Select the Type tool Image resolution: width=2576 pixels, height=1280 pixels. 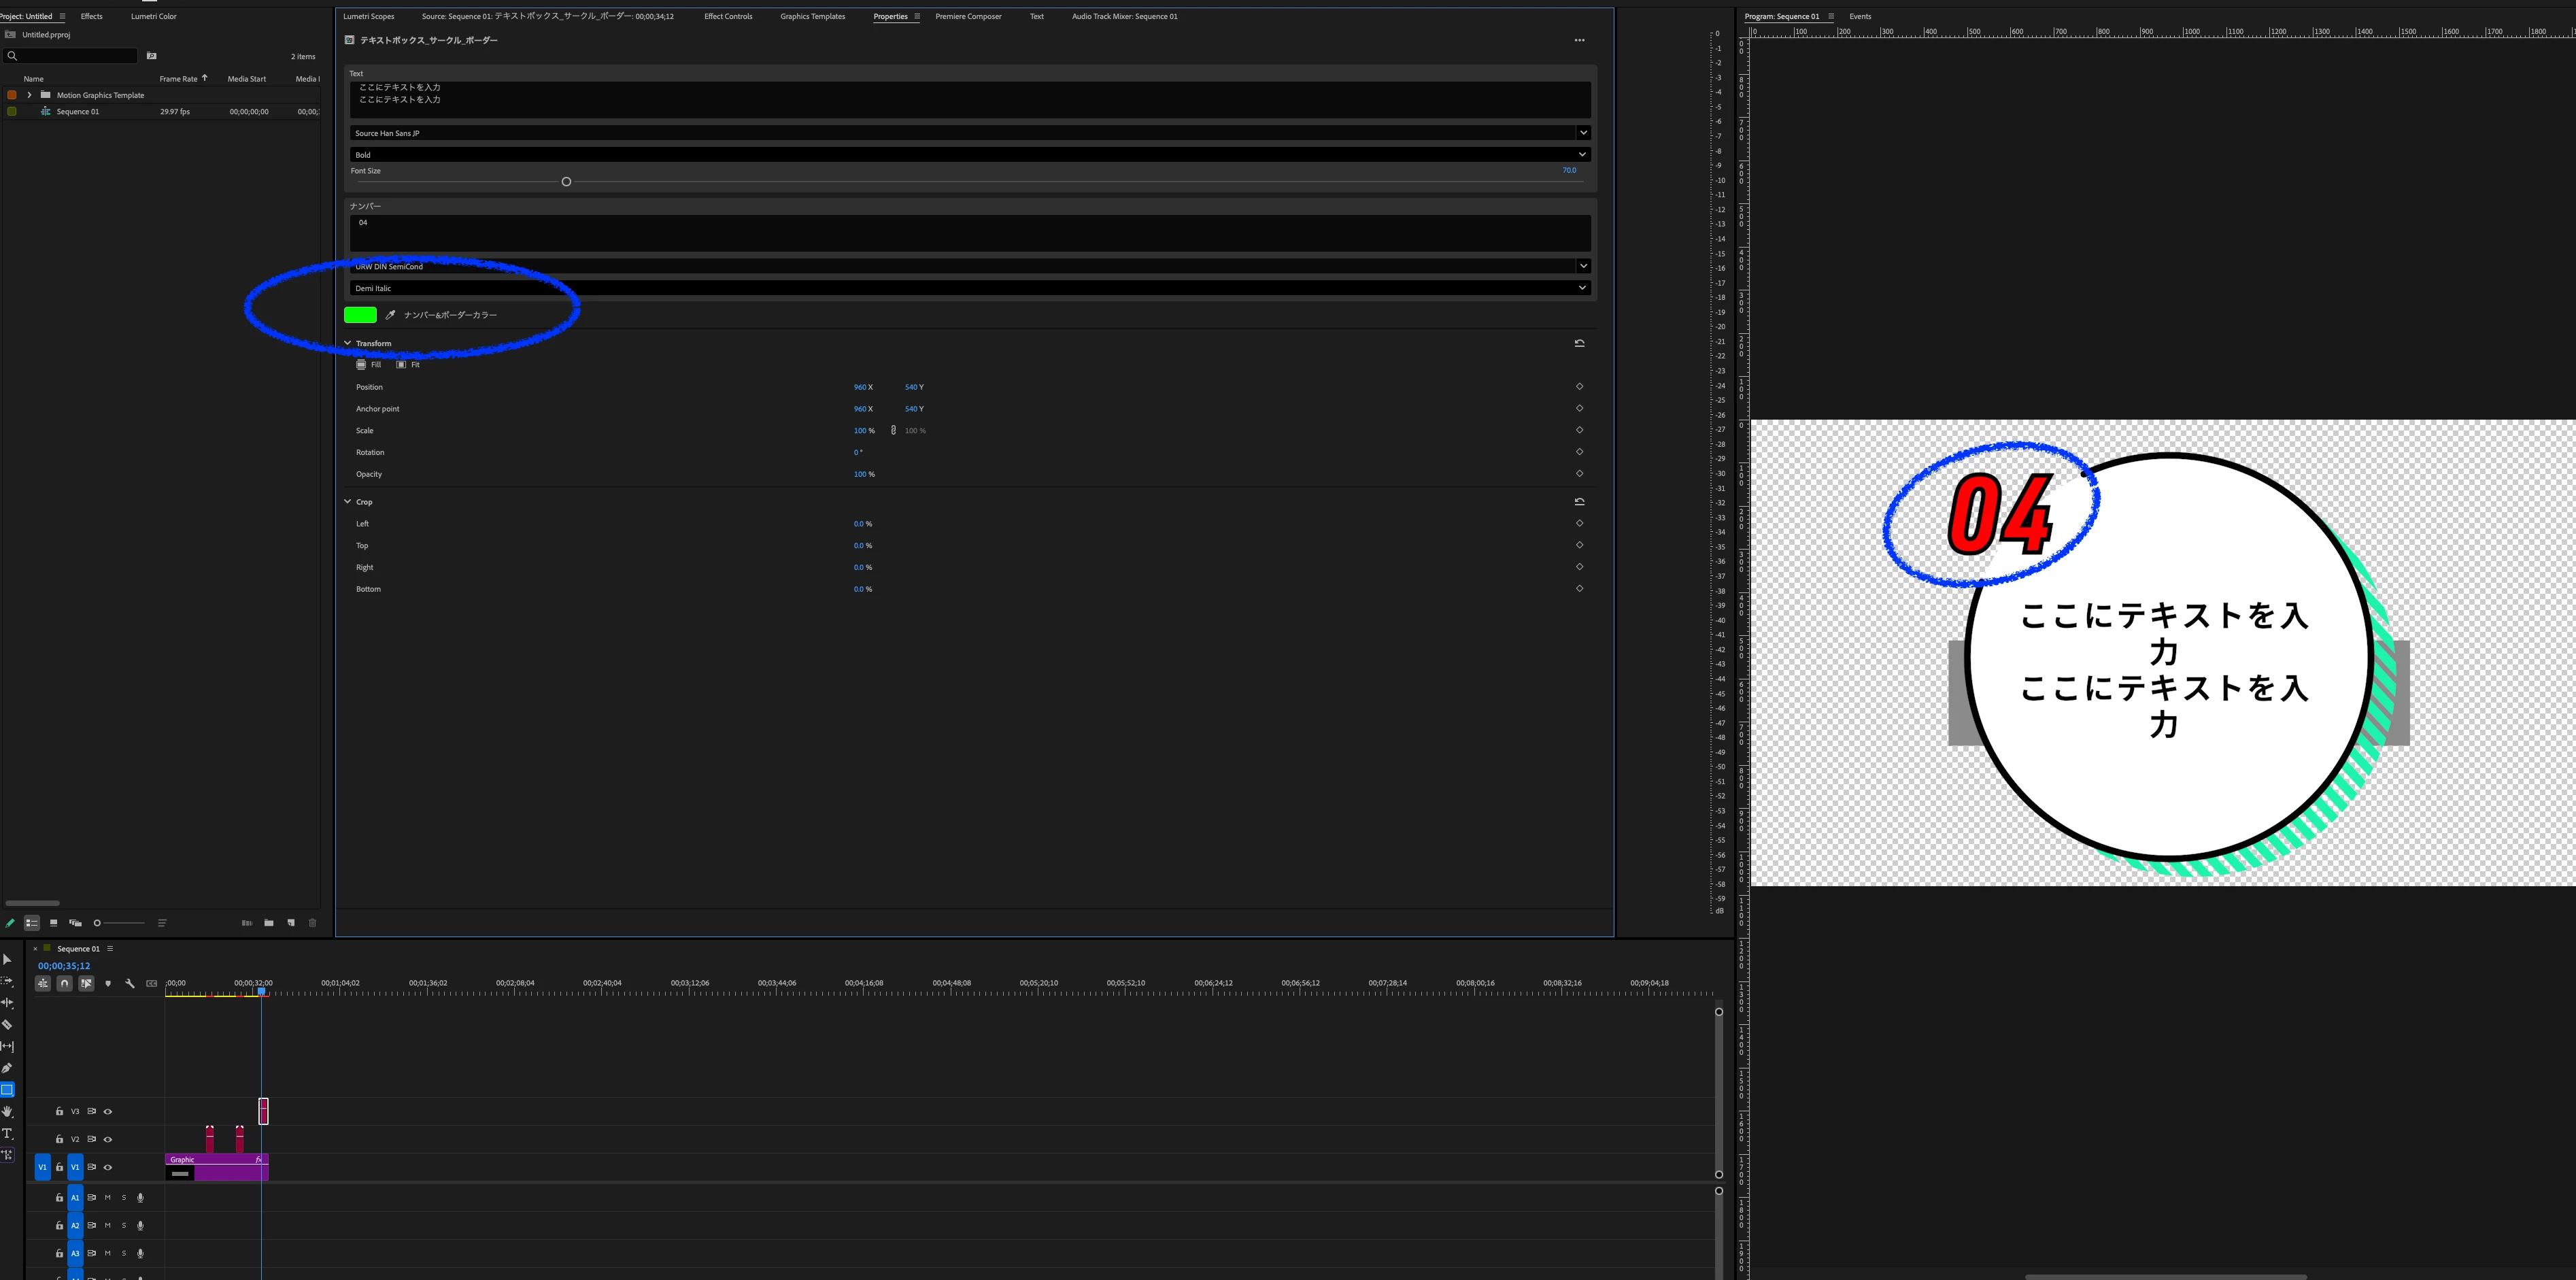(7, 1134)
